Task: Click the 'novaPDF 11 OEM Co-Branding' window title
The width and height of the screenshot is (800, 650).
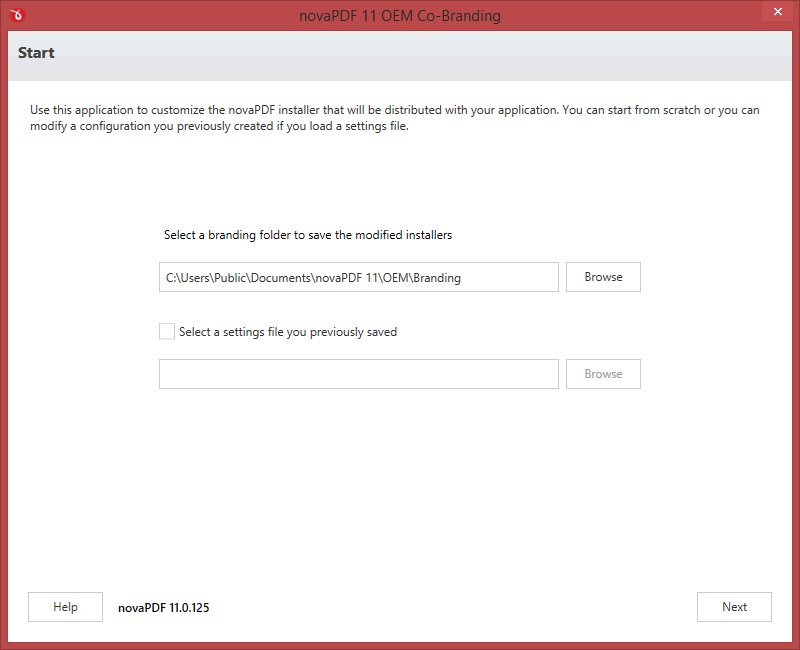Action: click(399, 16)
